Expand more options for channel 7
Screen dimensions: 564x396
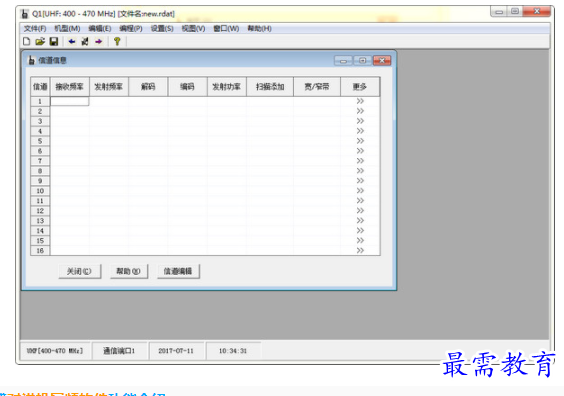[360, 161]
